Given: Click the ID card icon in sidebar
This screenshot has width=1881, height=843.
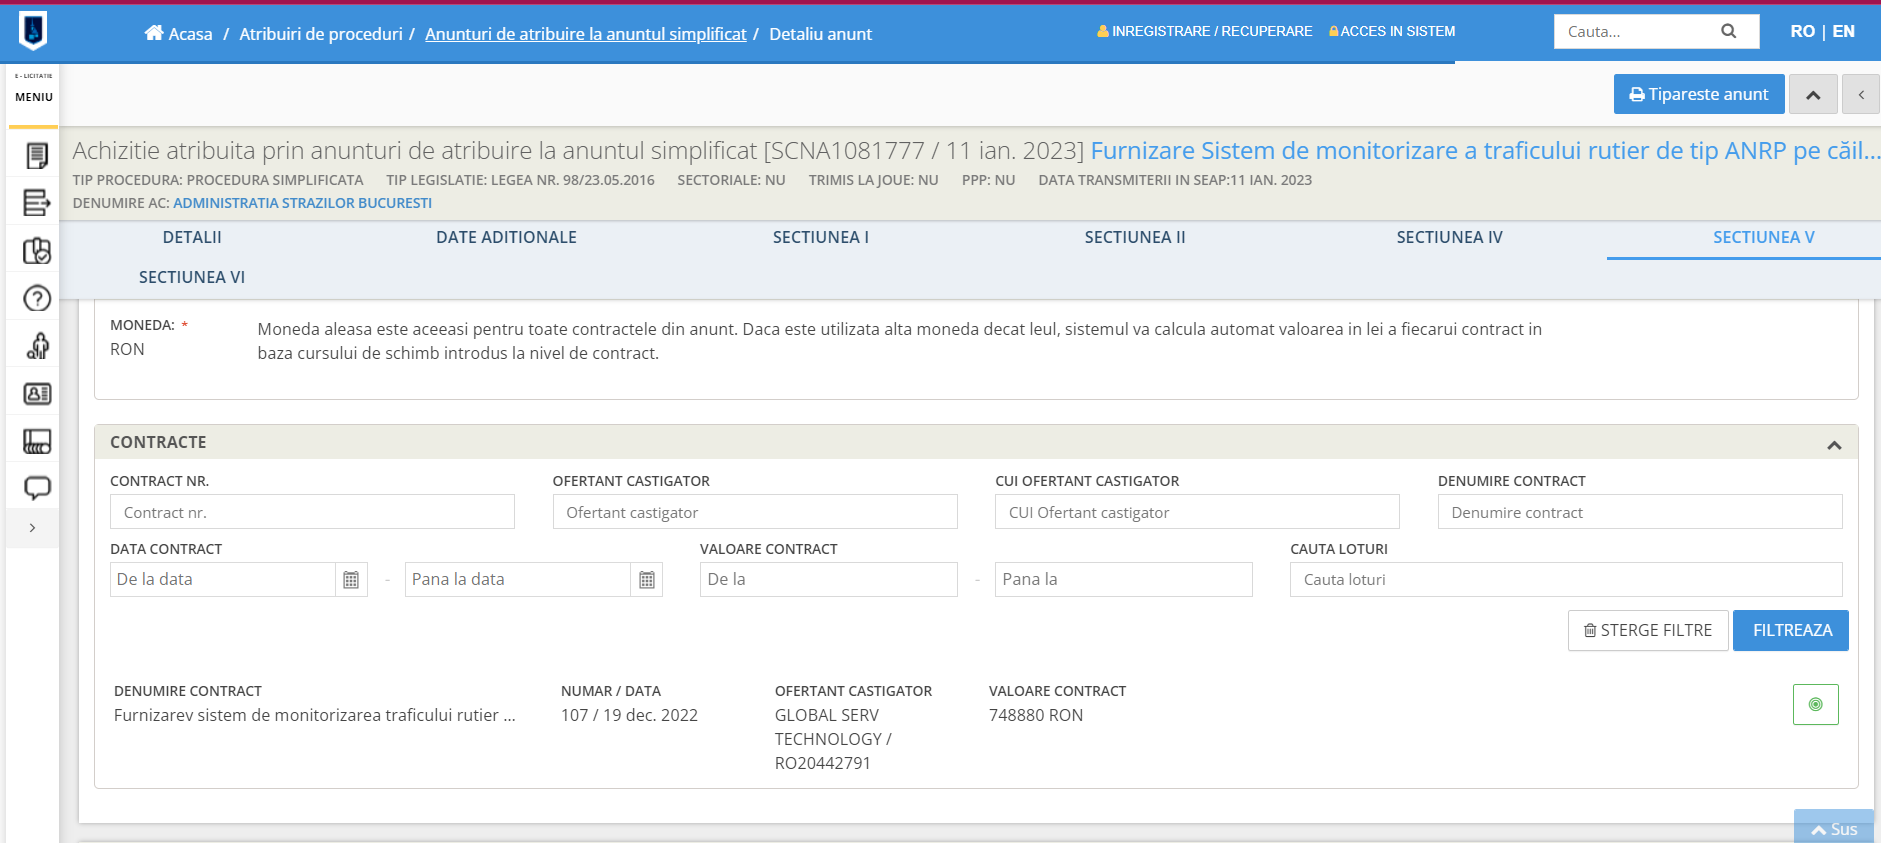Looking at the screenshot, I should 36,394.
